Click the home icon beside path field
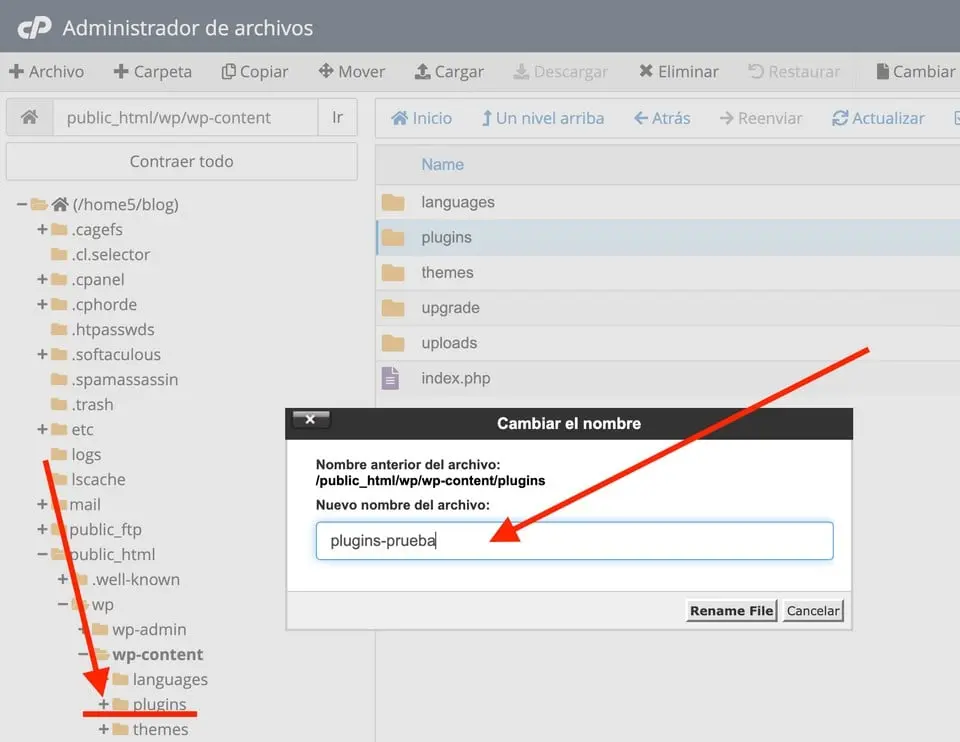Screen dimensions: 960x742 29,117
